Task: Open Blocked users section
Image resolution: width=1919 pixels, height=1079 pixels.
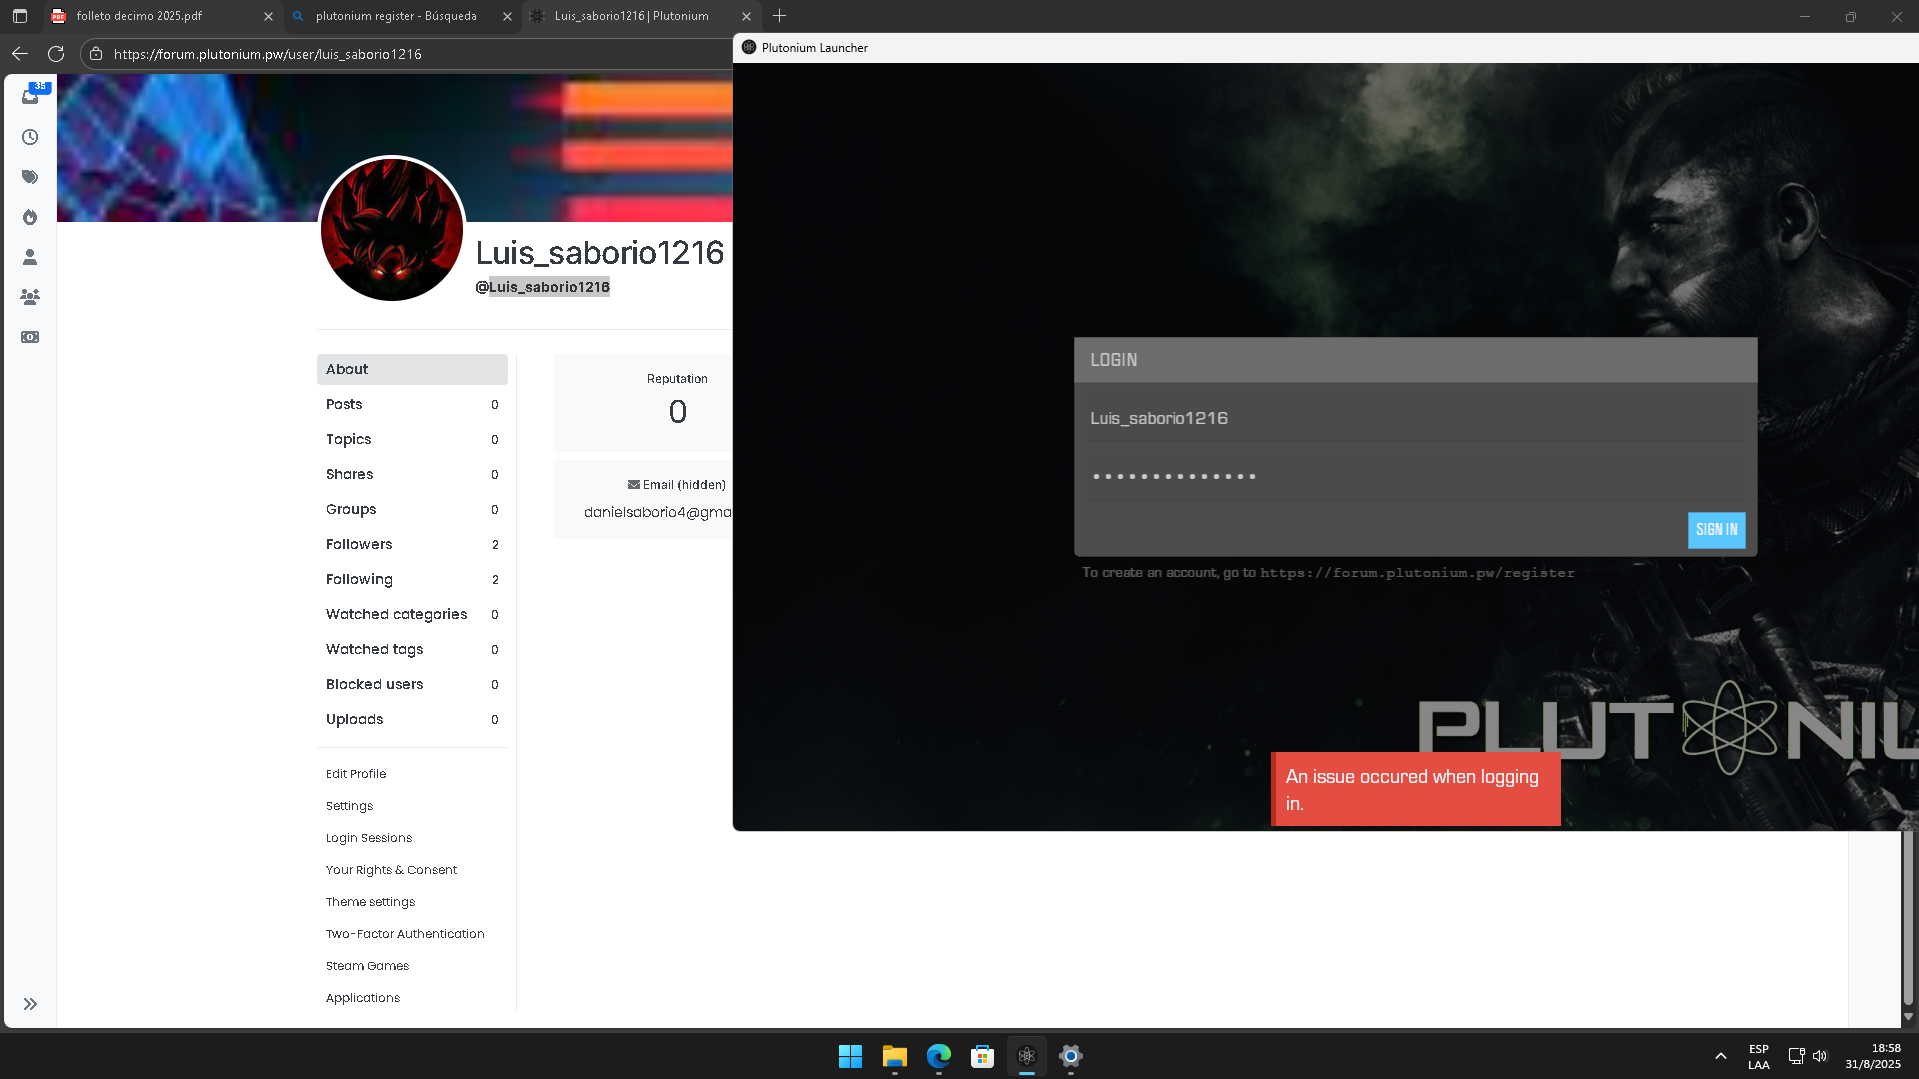Action: coord(412,684)
